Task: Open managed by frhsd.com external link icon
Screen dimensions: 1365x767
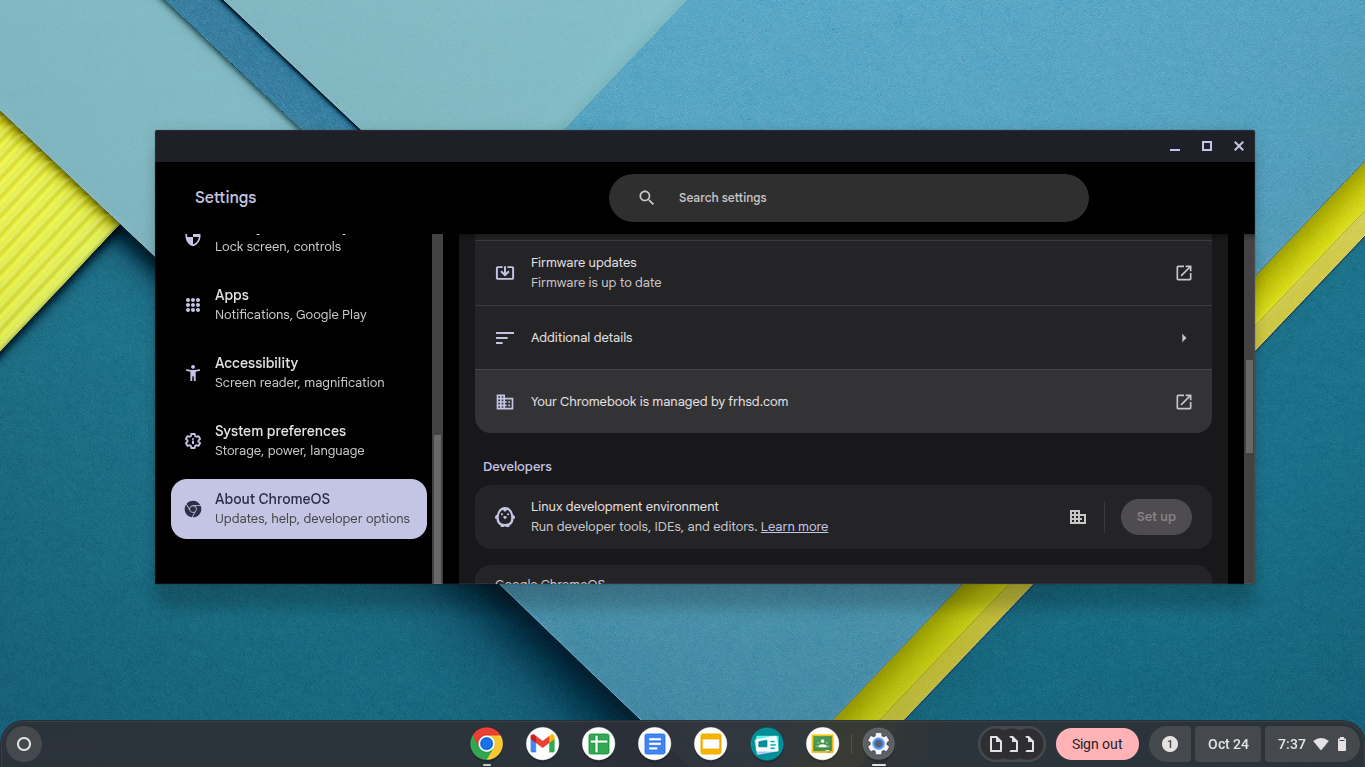Action: (1183, 402)
